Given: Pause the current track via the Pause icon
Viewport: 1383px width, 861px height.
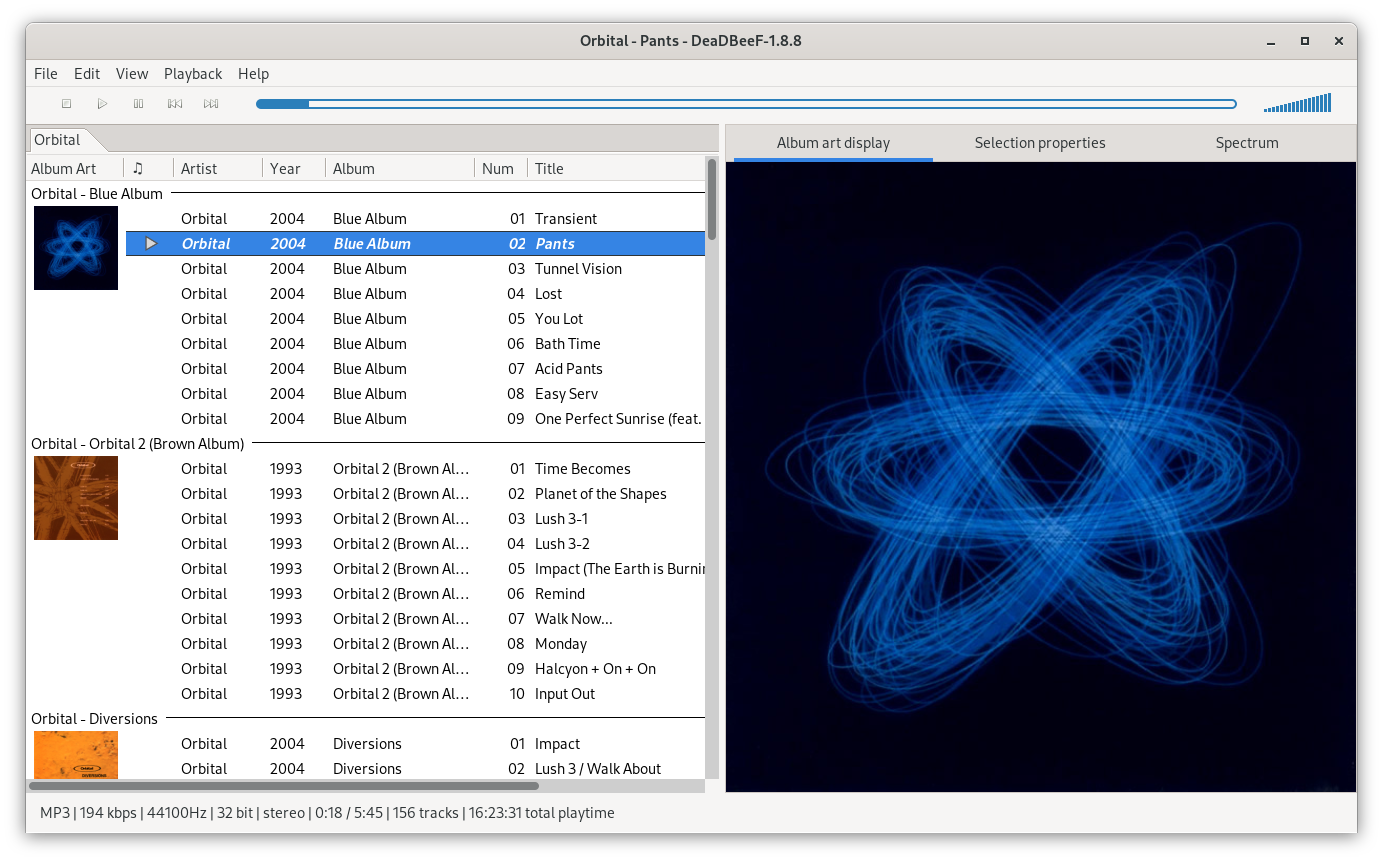Looking at the screenshot, I should (138, 103).
